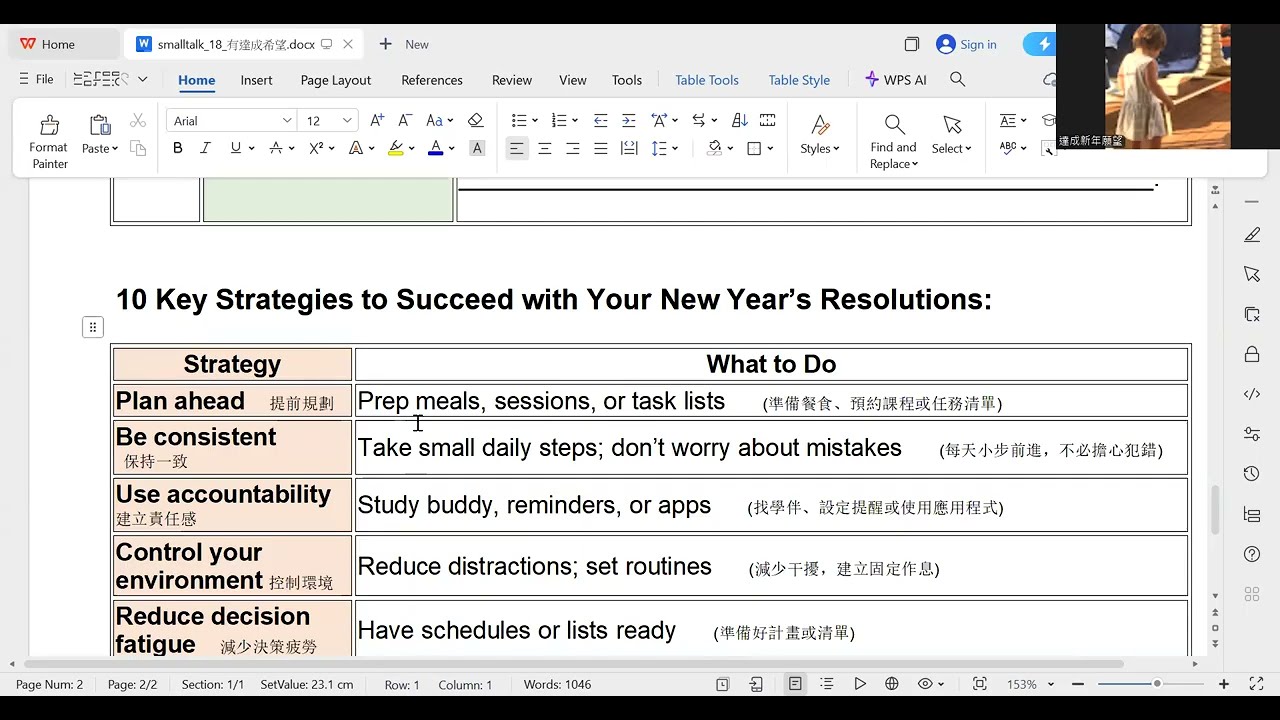Click Decrease Indent icon
The width and height of the screenshot is (1280, 720).
600,120
